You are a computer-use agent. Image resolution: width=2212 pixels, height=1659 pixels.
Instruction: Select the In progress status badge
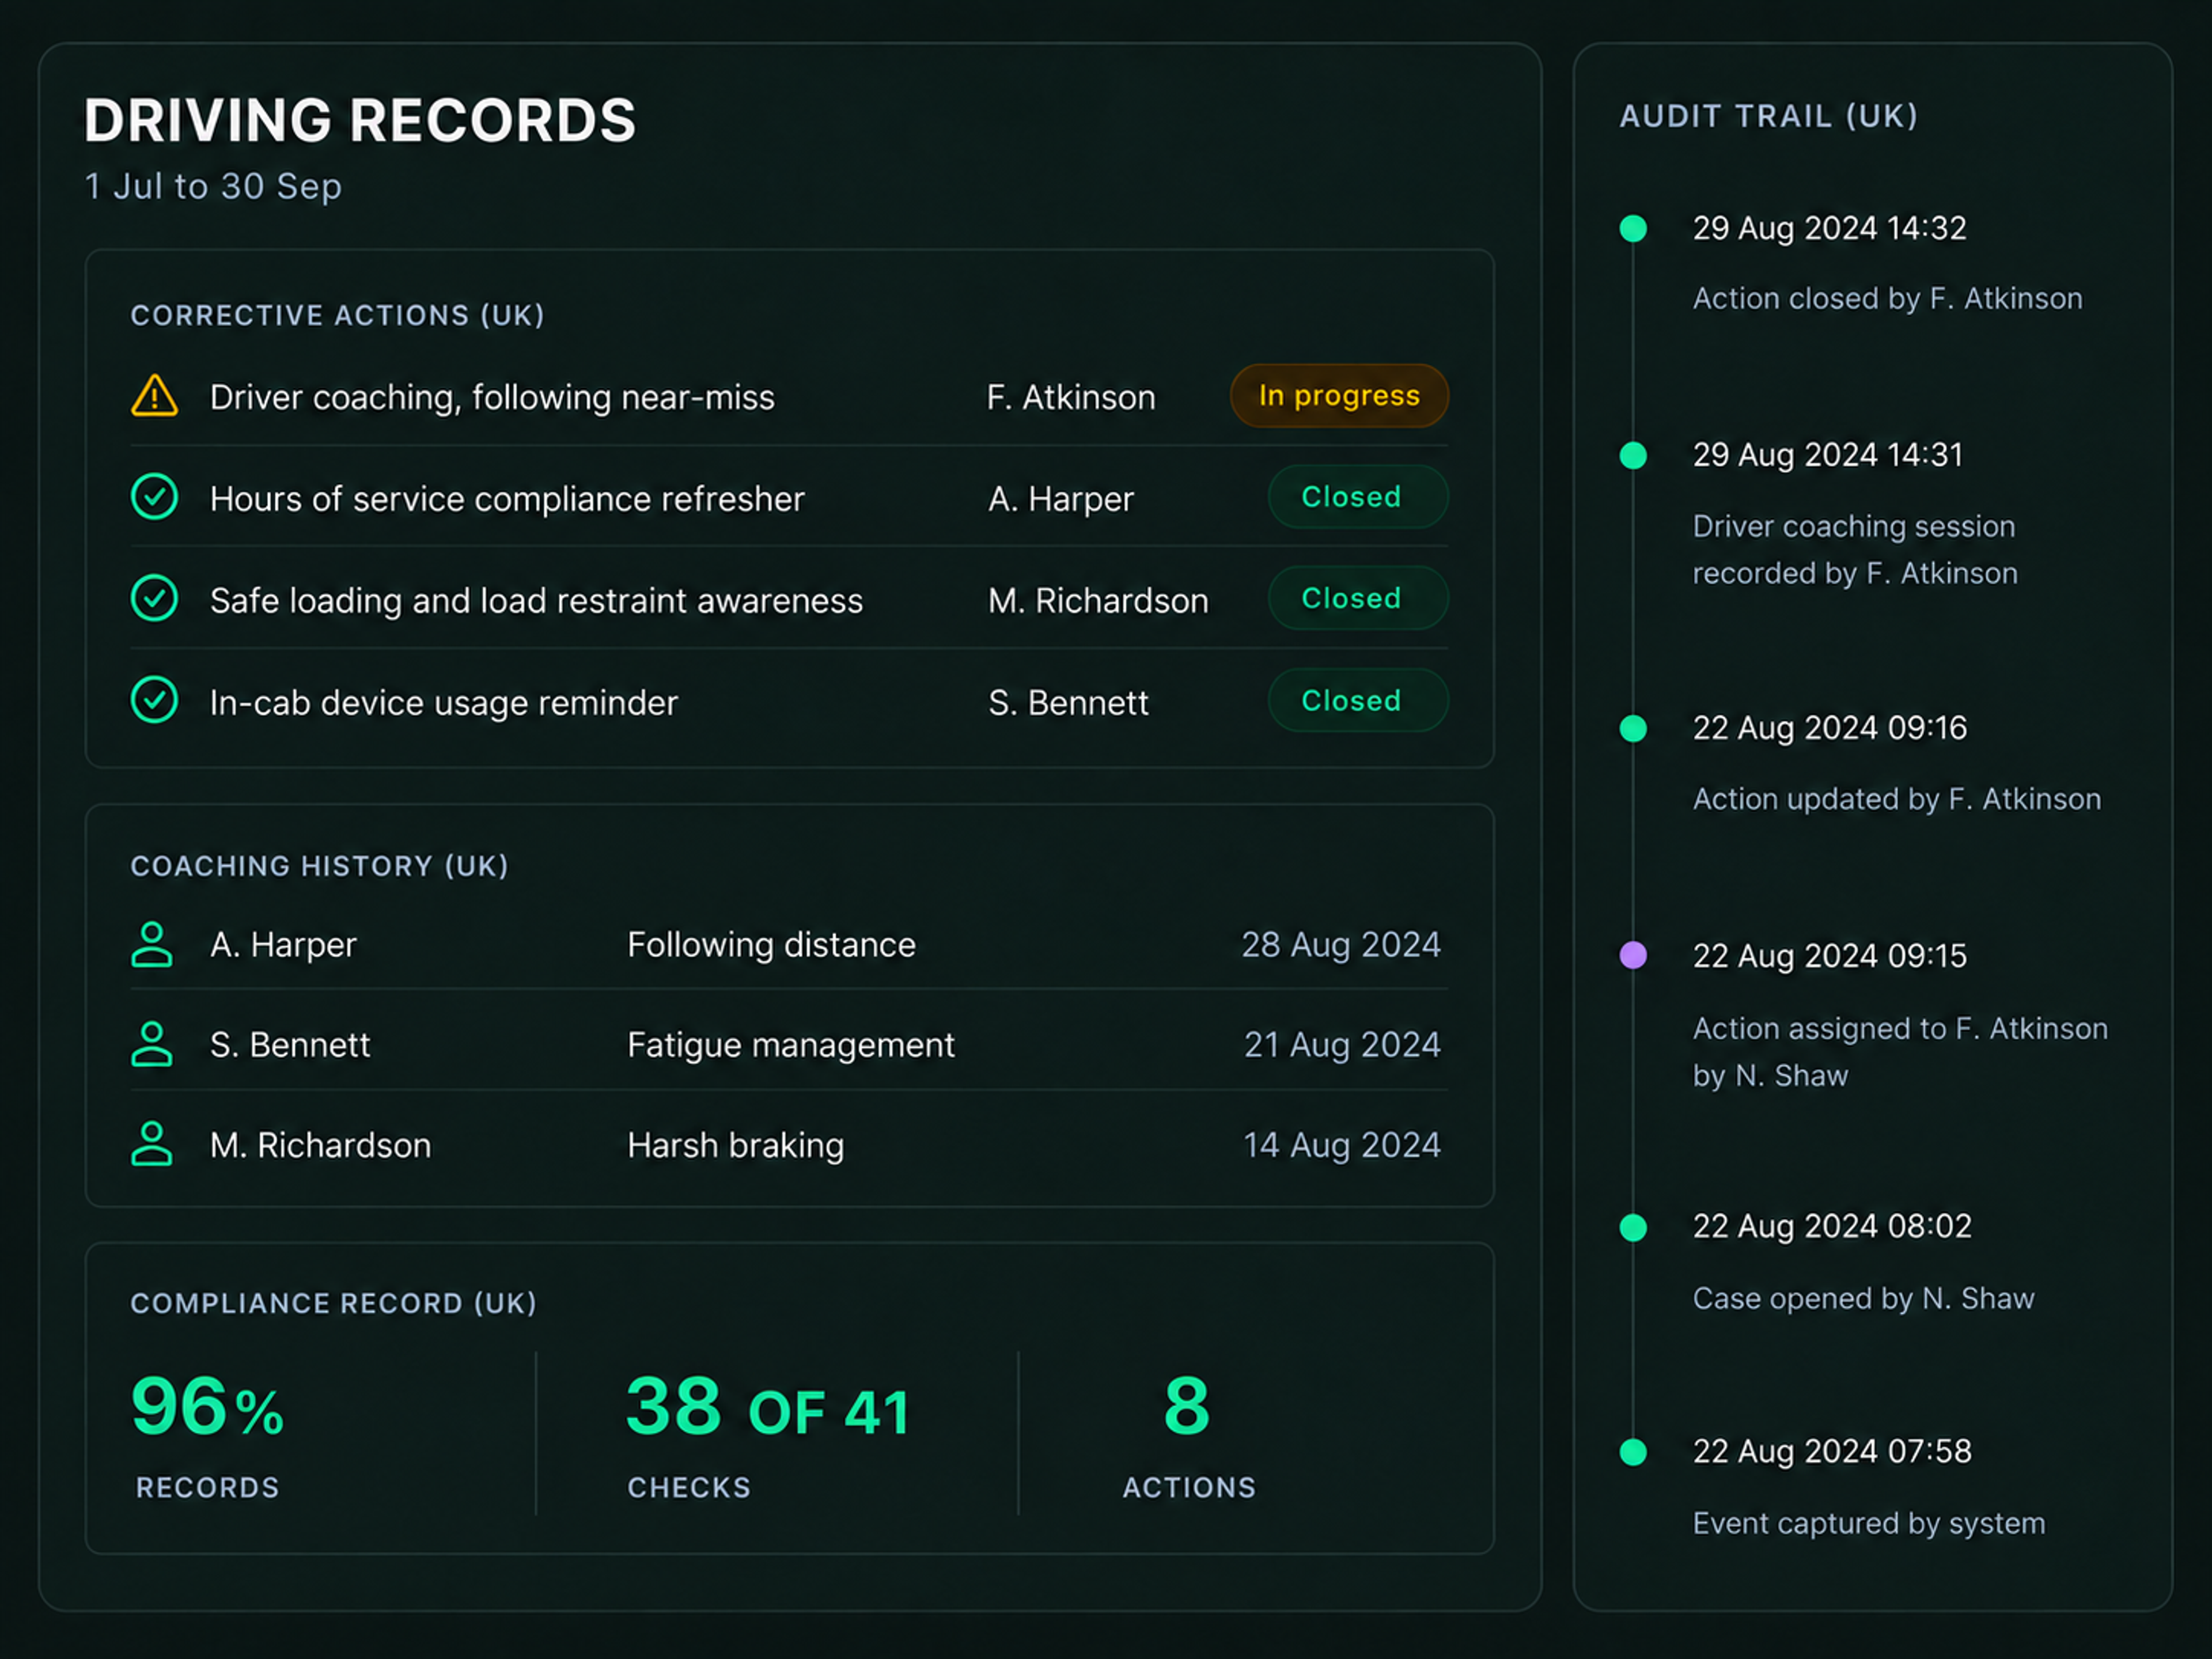click(x=1339, y=396)
